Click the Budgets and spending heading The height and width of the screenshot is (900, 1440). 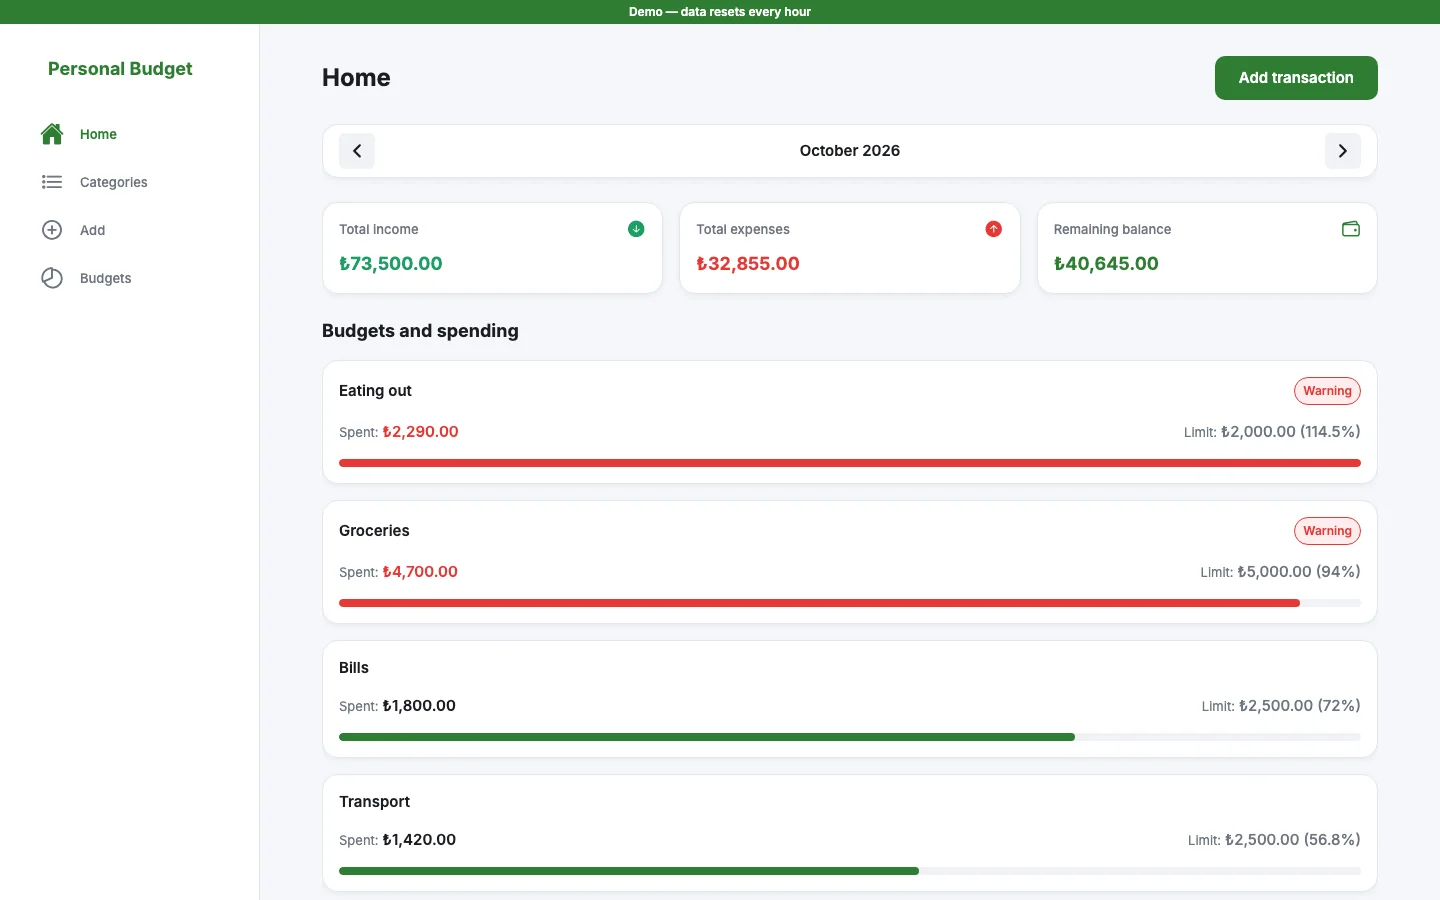pos(420,331)
